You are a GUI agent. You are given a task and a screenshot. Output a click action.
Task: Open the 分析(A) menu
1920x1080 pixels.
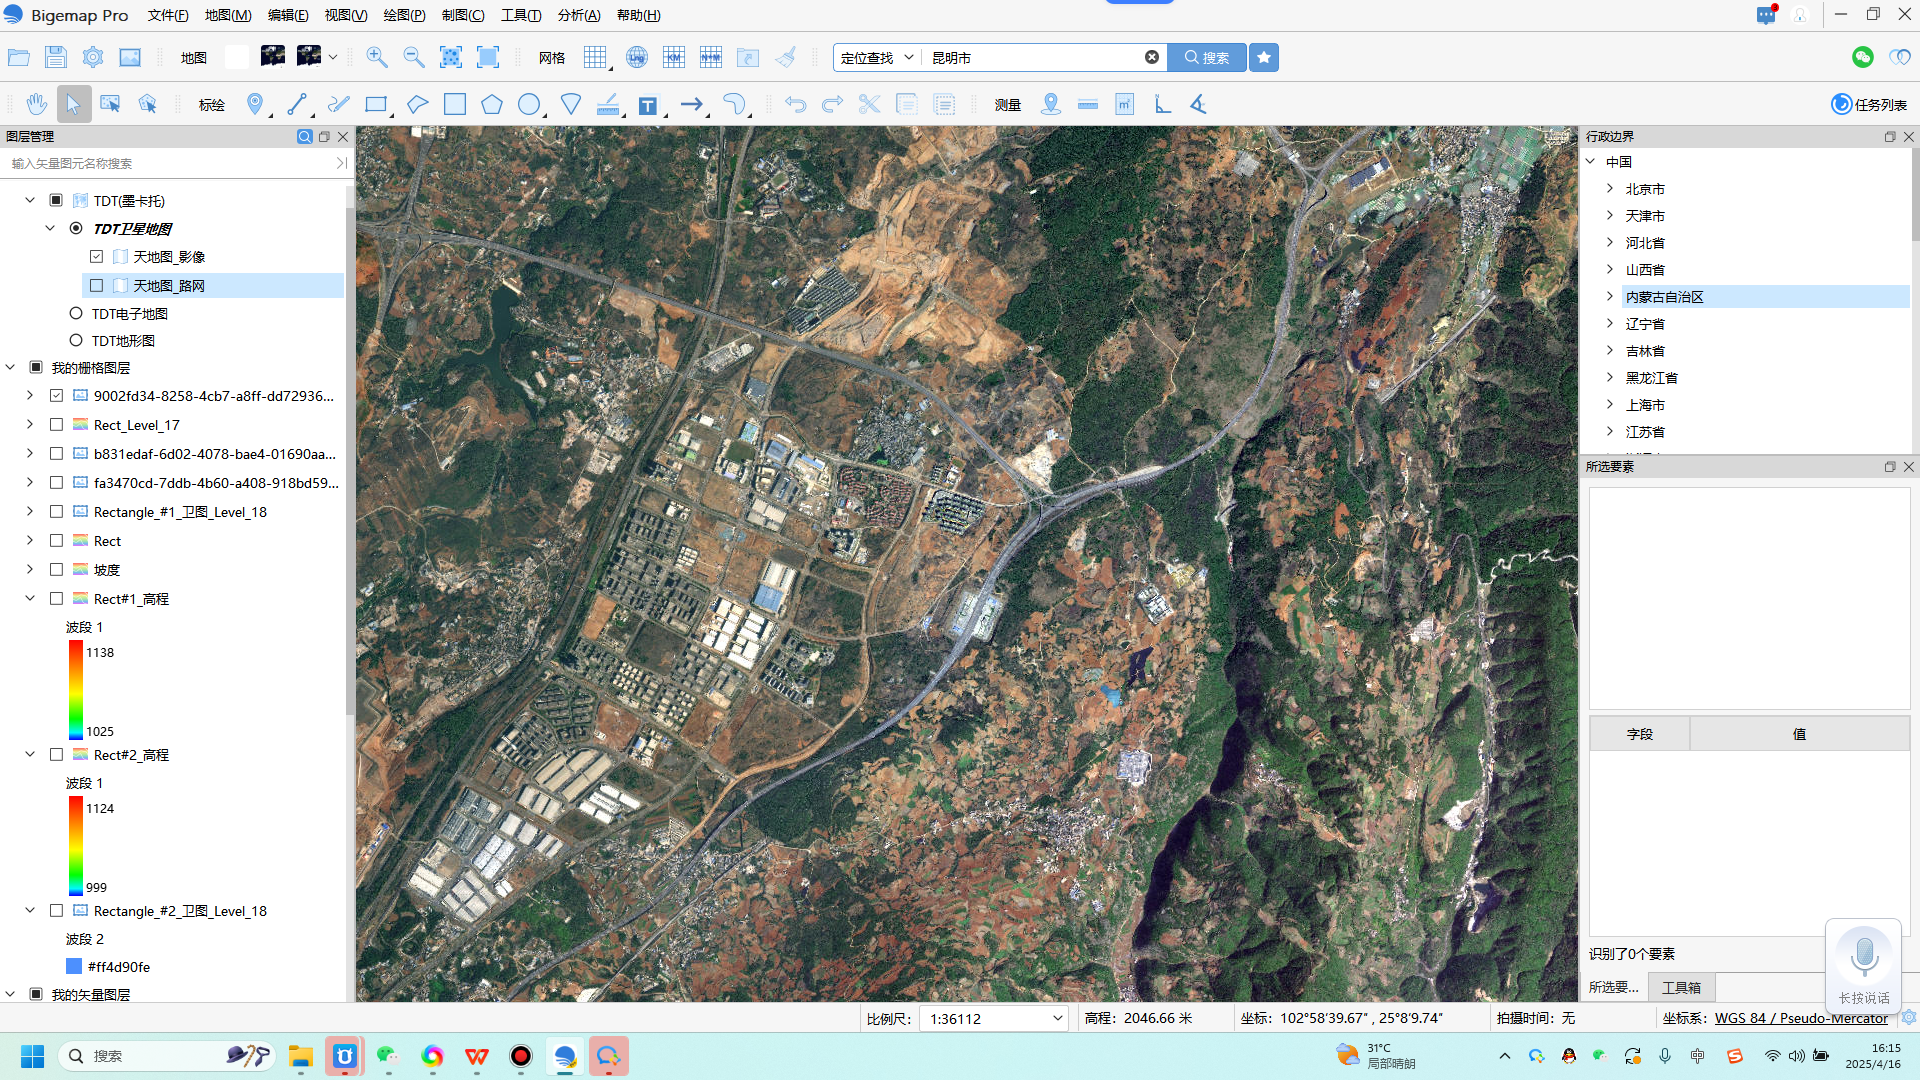click(578, 15)
